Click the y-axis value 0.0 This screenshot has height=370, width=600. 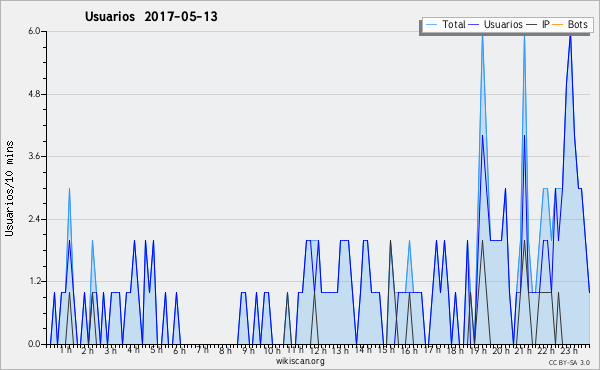(34, 344)
